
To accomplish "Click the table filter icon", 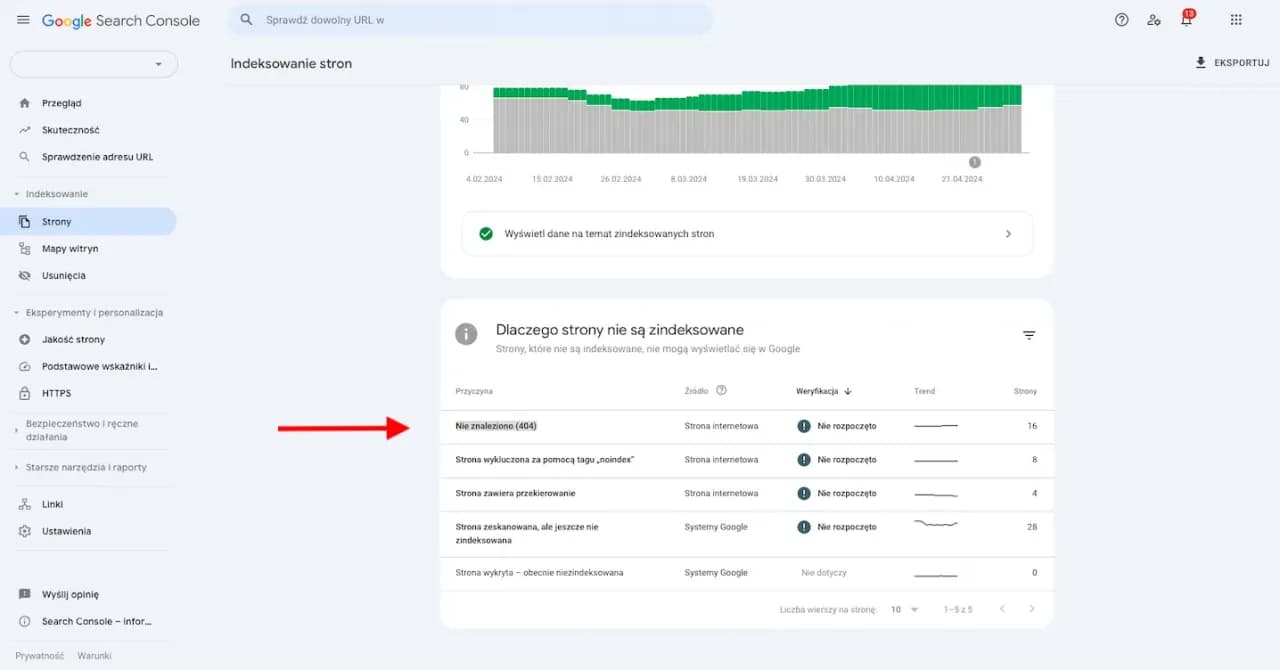I will 1029,335.
